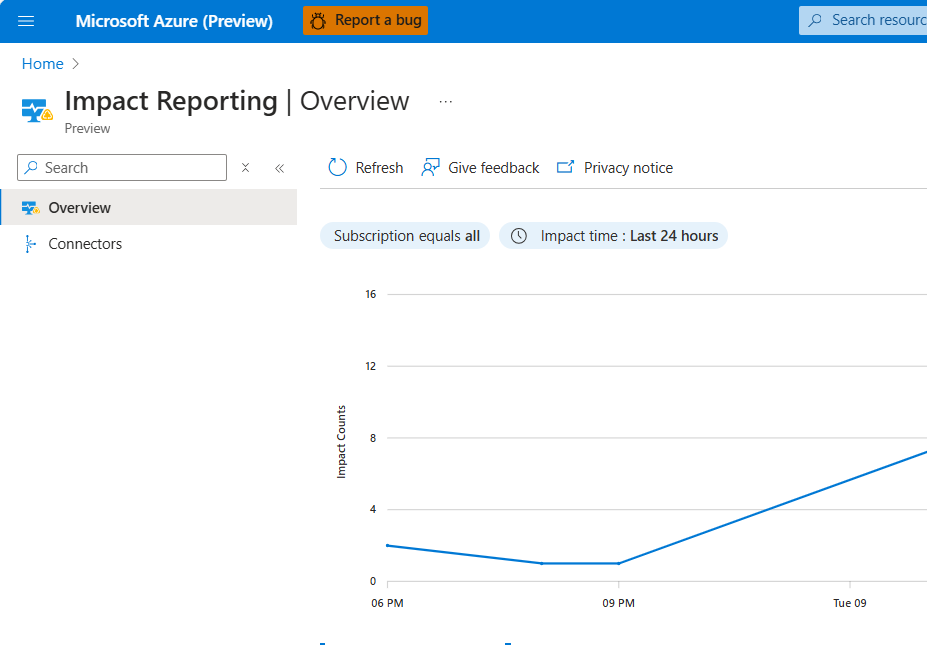Clear sidebar search using the x icon
927x645 pixels.
[x=245, y=167]
